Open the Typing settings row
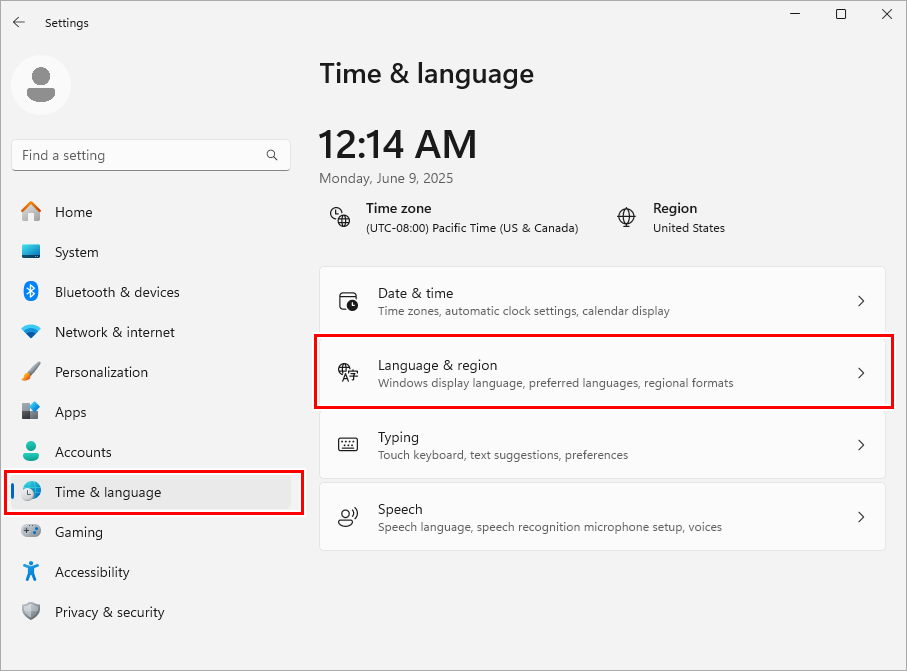Image resolution: width=907 pixels, height=671 pixels. tap(600, 444)
